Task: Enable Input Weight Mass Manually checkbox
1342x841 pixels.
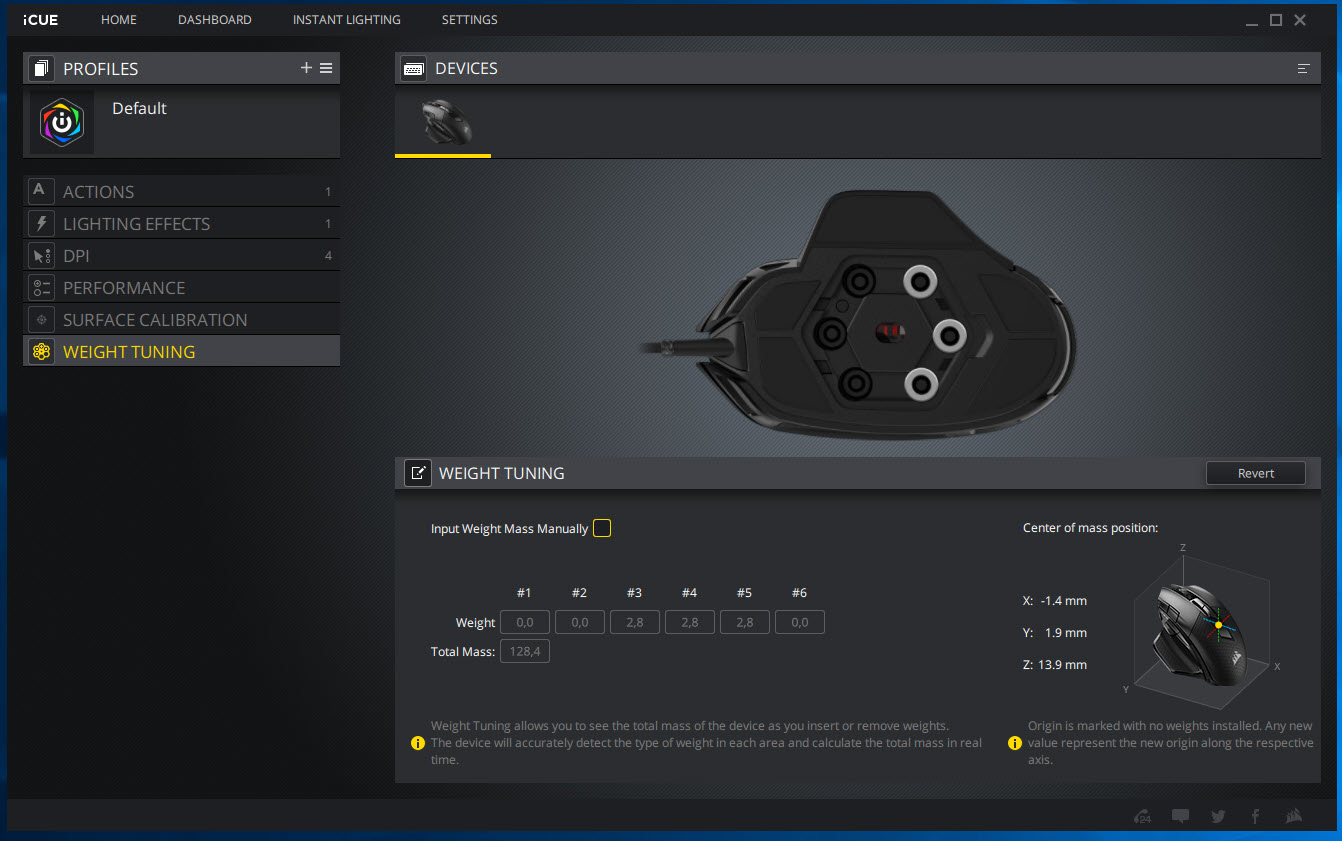Action: (601, 528)
